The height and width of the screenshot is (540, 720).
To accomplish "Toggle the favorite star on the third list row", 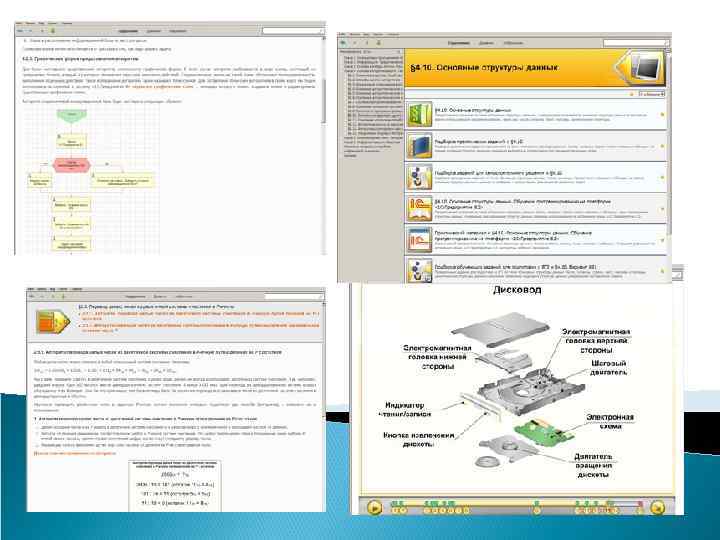I will coord(662,177).
